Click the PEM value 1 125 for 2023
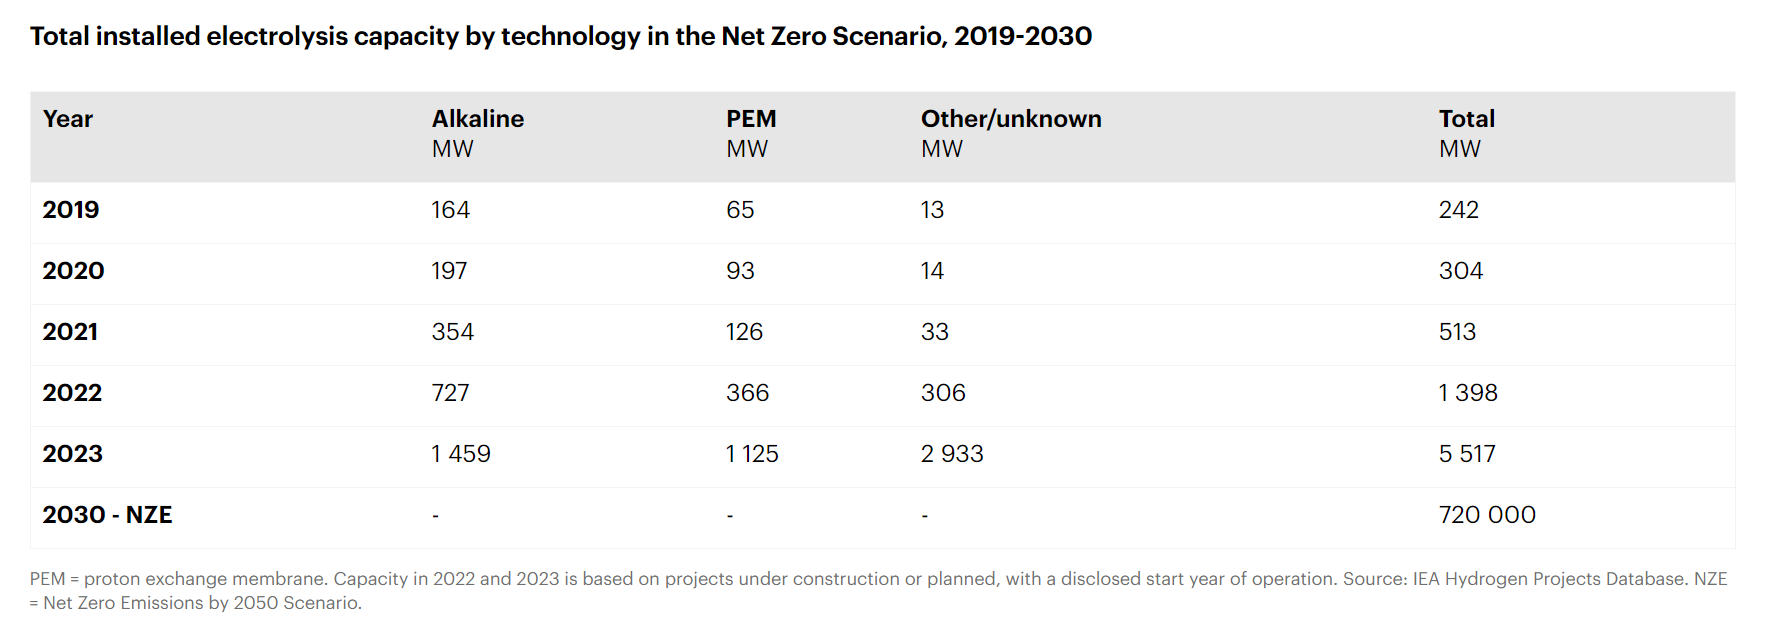 tap(751, 454)
